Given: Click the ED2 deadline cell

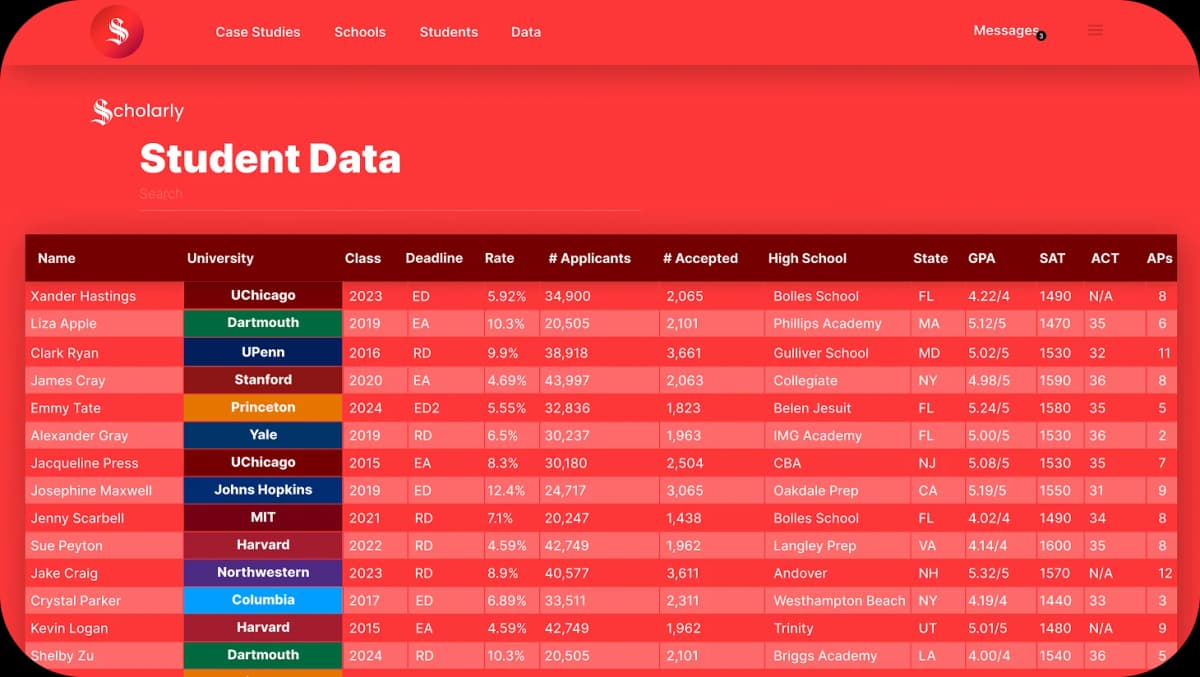Looking at the screenshot, I should click(x=425, y=408).
